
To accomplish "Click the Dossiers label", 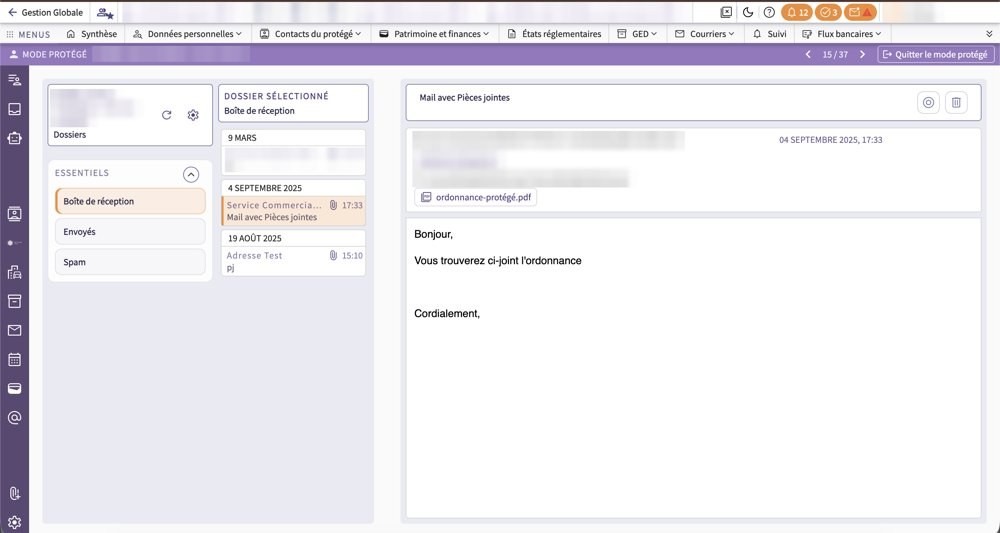I will 70,135.
